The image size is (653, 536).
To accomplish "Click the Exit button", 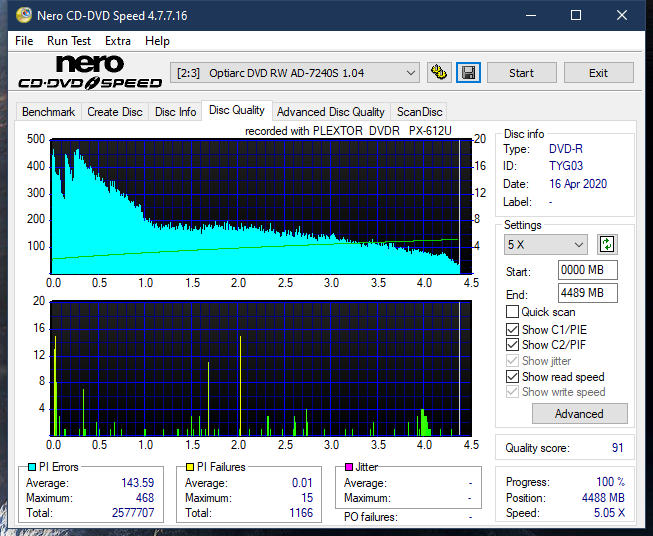I will pos(598,73).
